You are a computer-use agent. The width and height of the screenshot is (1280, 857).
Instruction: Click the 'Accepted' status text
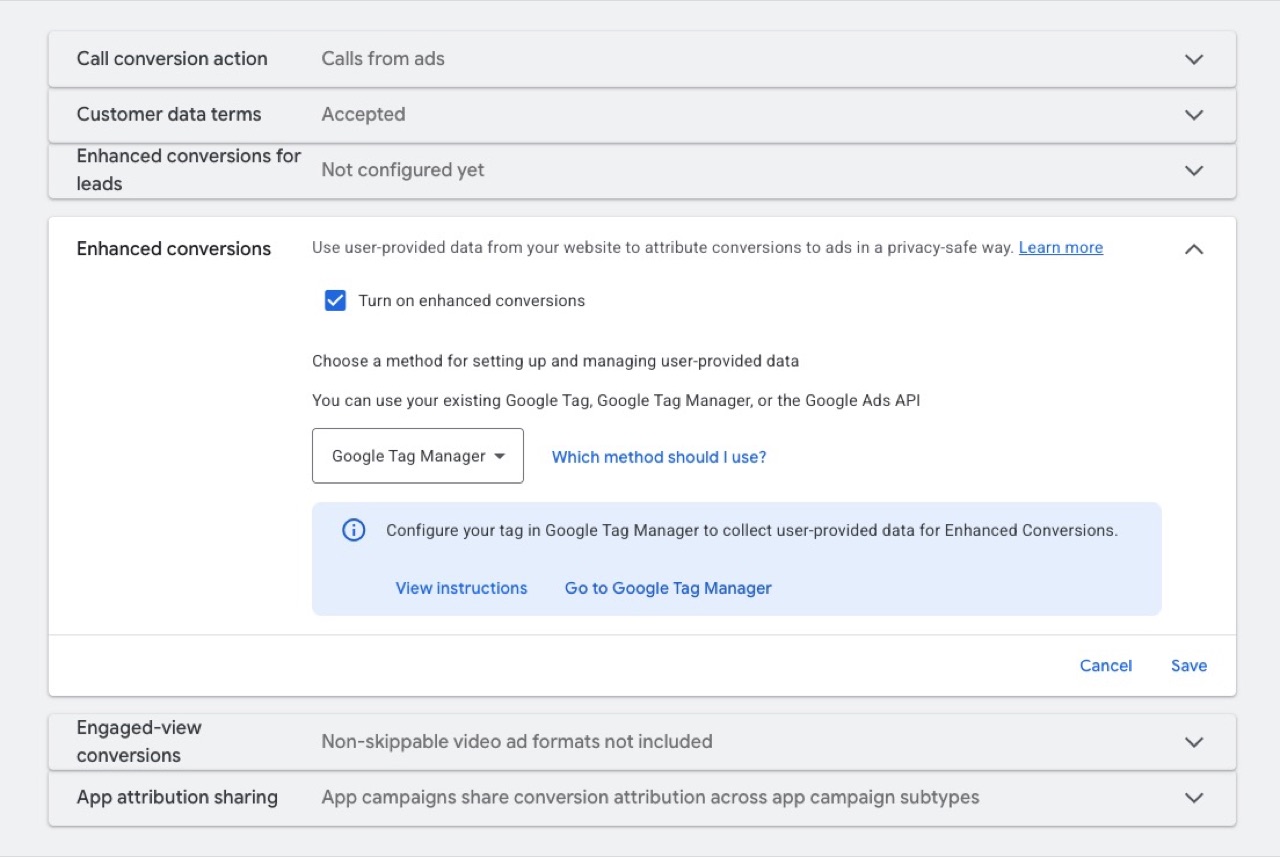(363, 115)
